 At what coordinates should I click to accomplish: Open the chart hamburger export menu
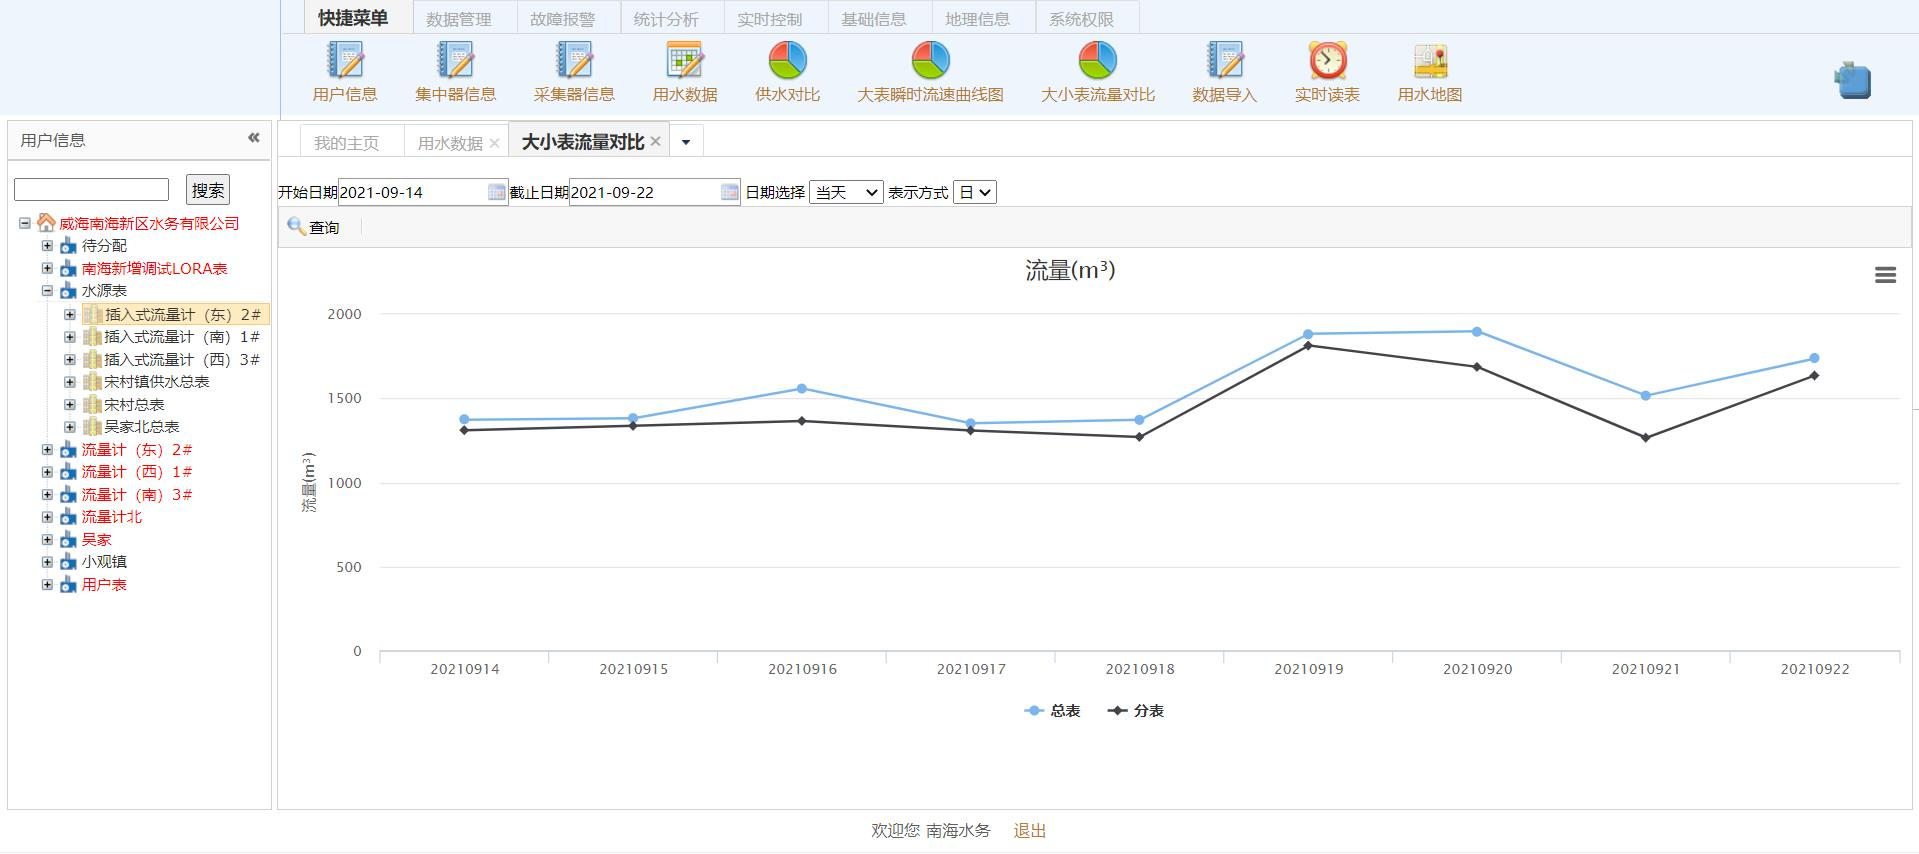click(x=1885, y=275)
